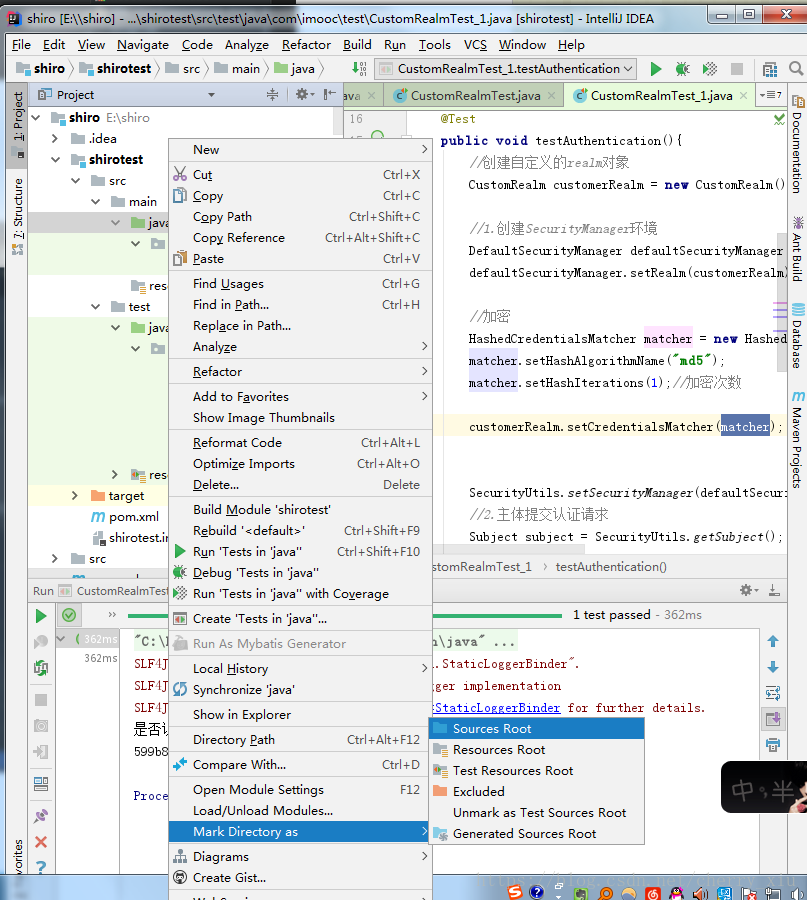Go to previous output up arrow
The image size is (807, 900).
pos(773,641)
